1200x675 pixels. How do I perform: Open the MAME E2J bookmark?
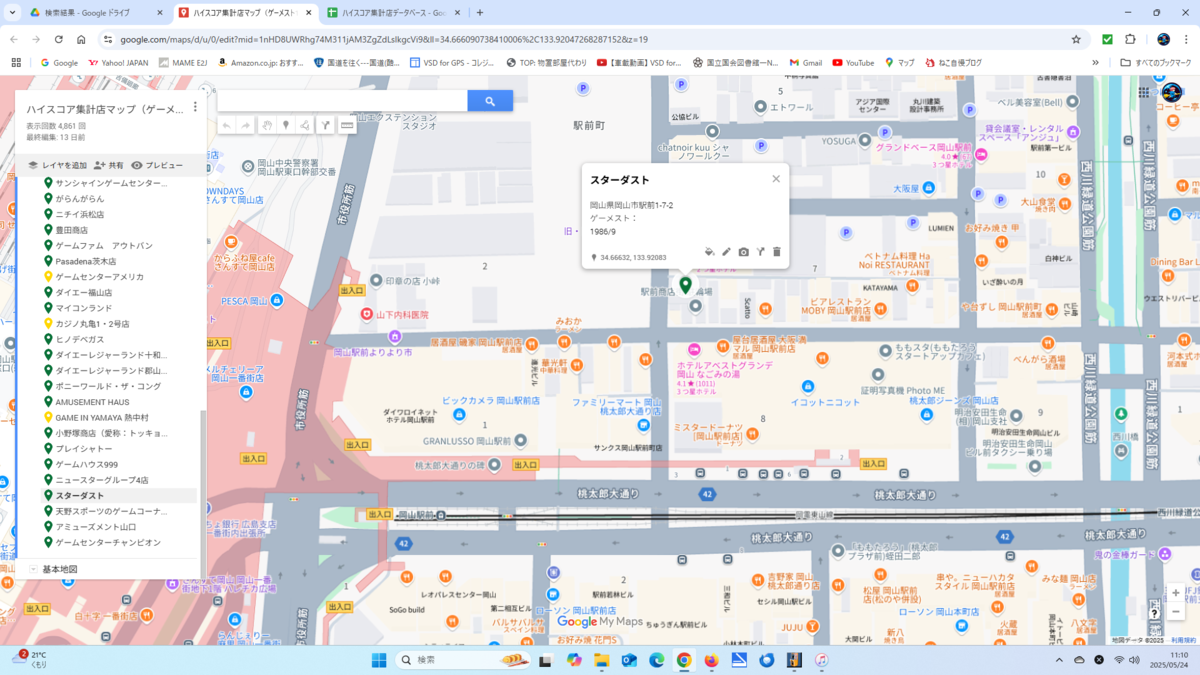tap(182, 62)
